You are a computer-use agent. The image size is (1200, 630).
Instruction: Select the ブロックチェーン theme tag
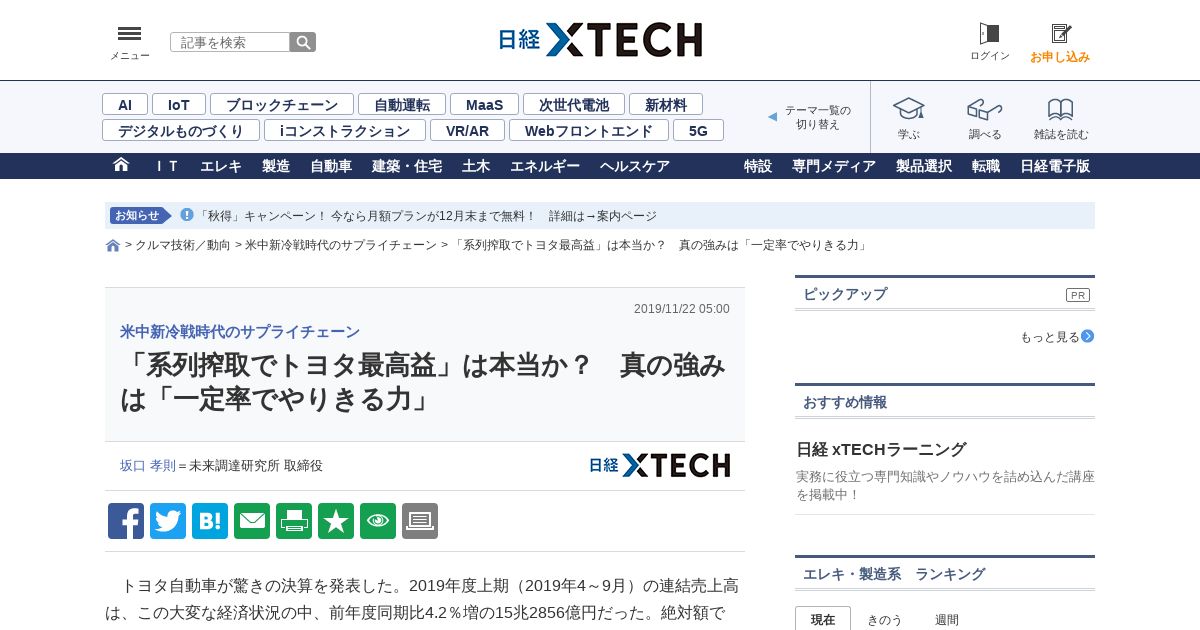282,104
